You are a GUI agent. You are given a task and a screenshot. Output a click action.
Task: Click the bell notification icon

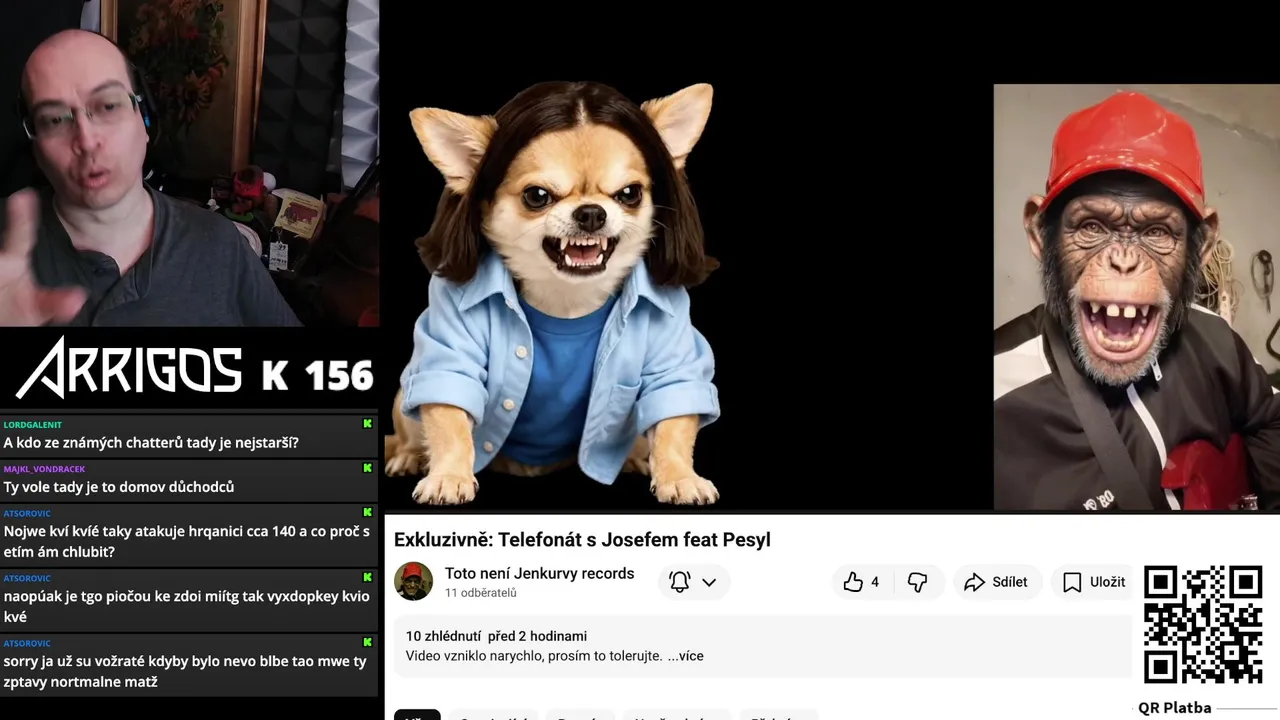tap(680, 582)
